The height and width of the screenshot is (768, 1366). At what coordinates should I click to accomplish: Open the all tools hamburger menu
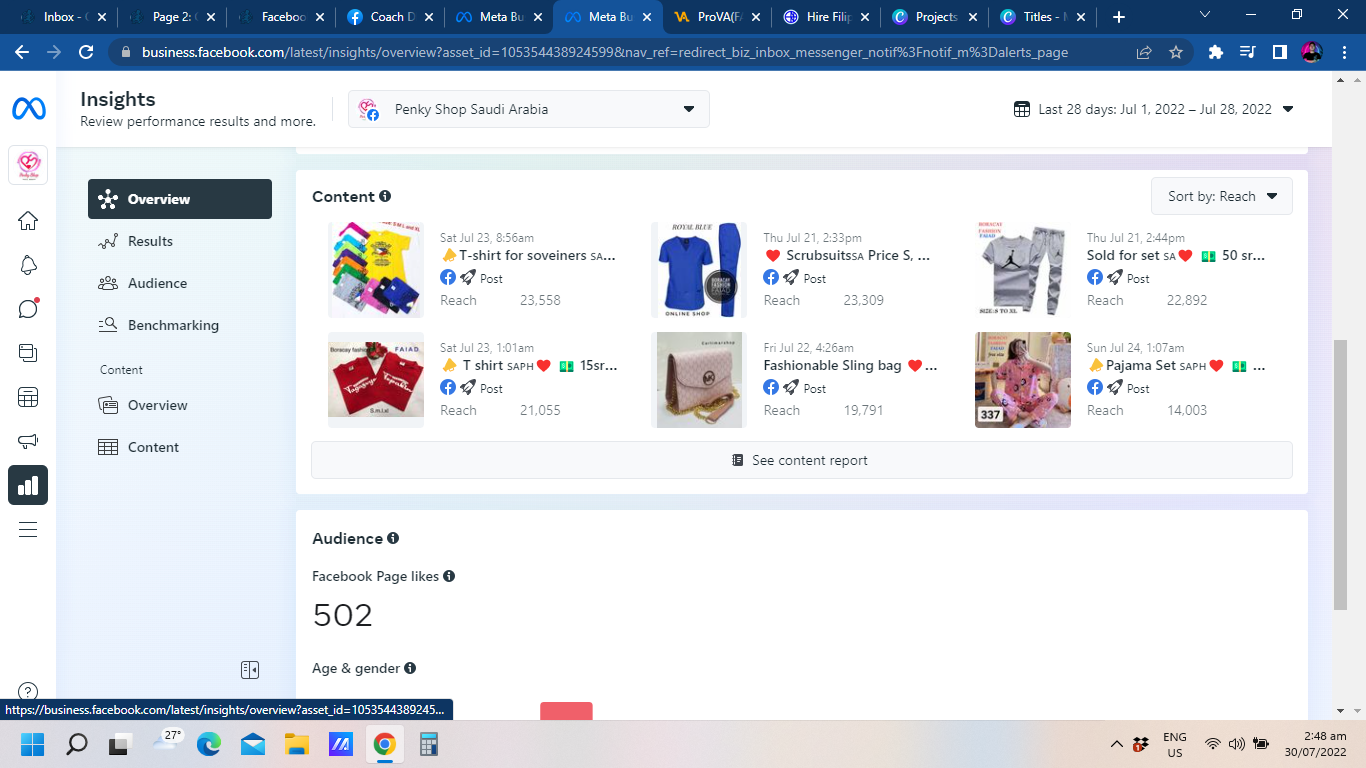coord(28,530)
